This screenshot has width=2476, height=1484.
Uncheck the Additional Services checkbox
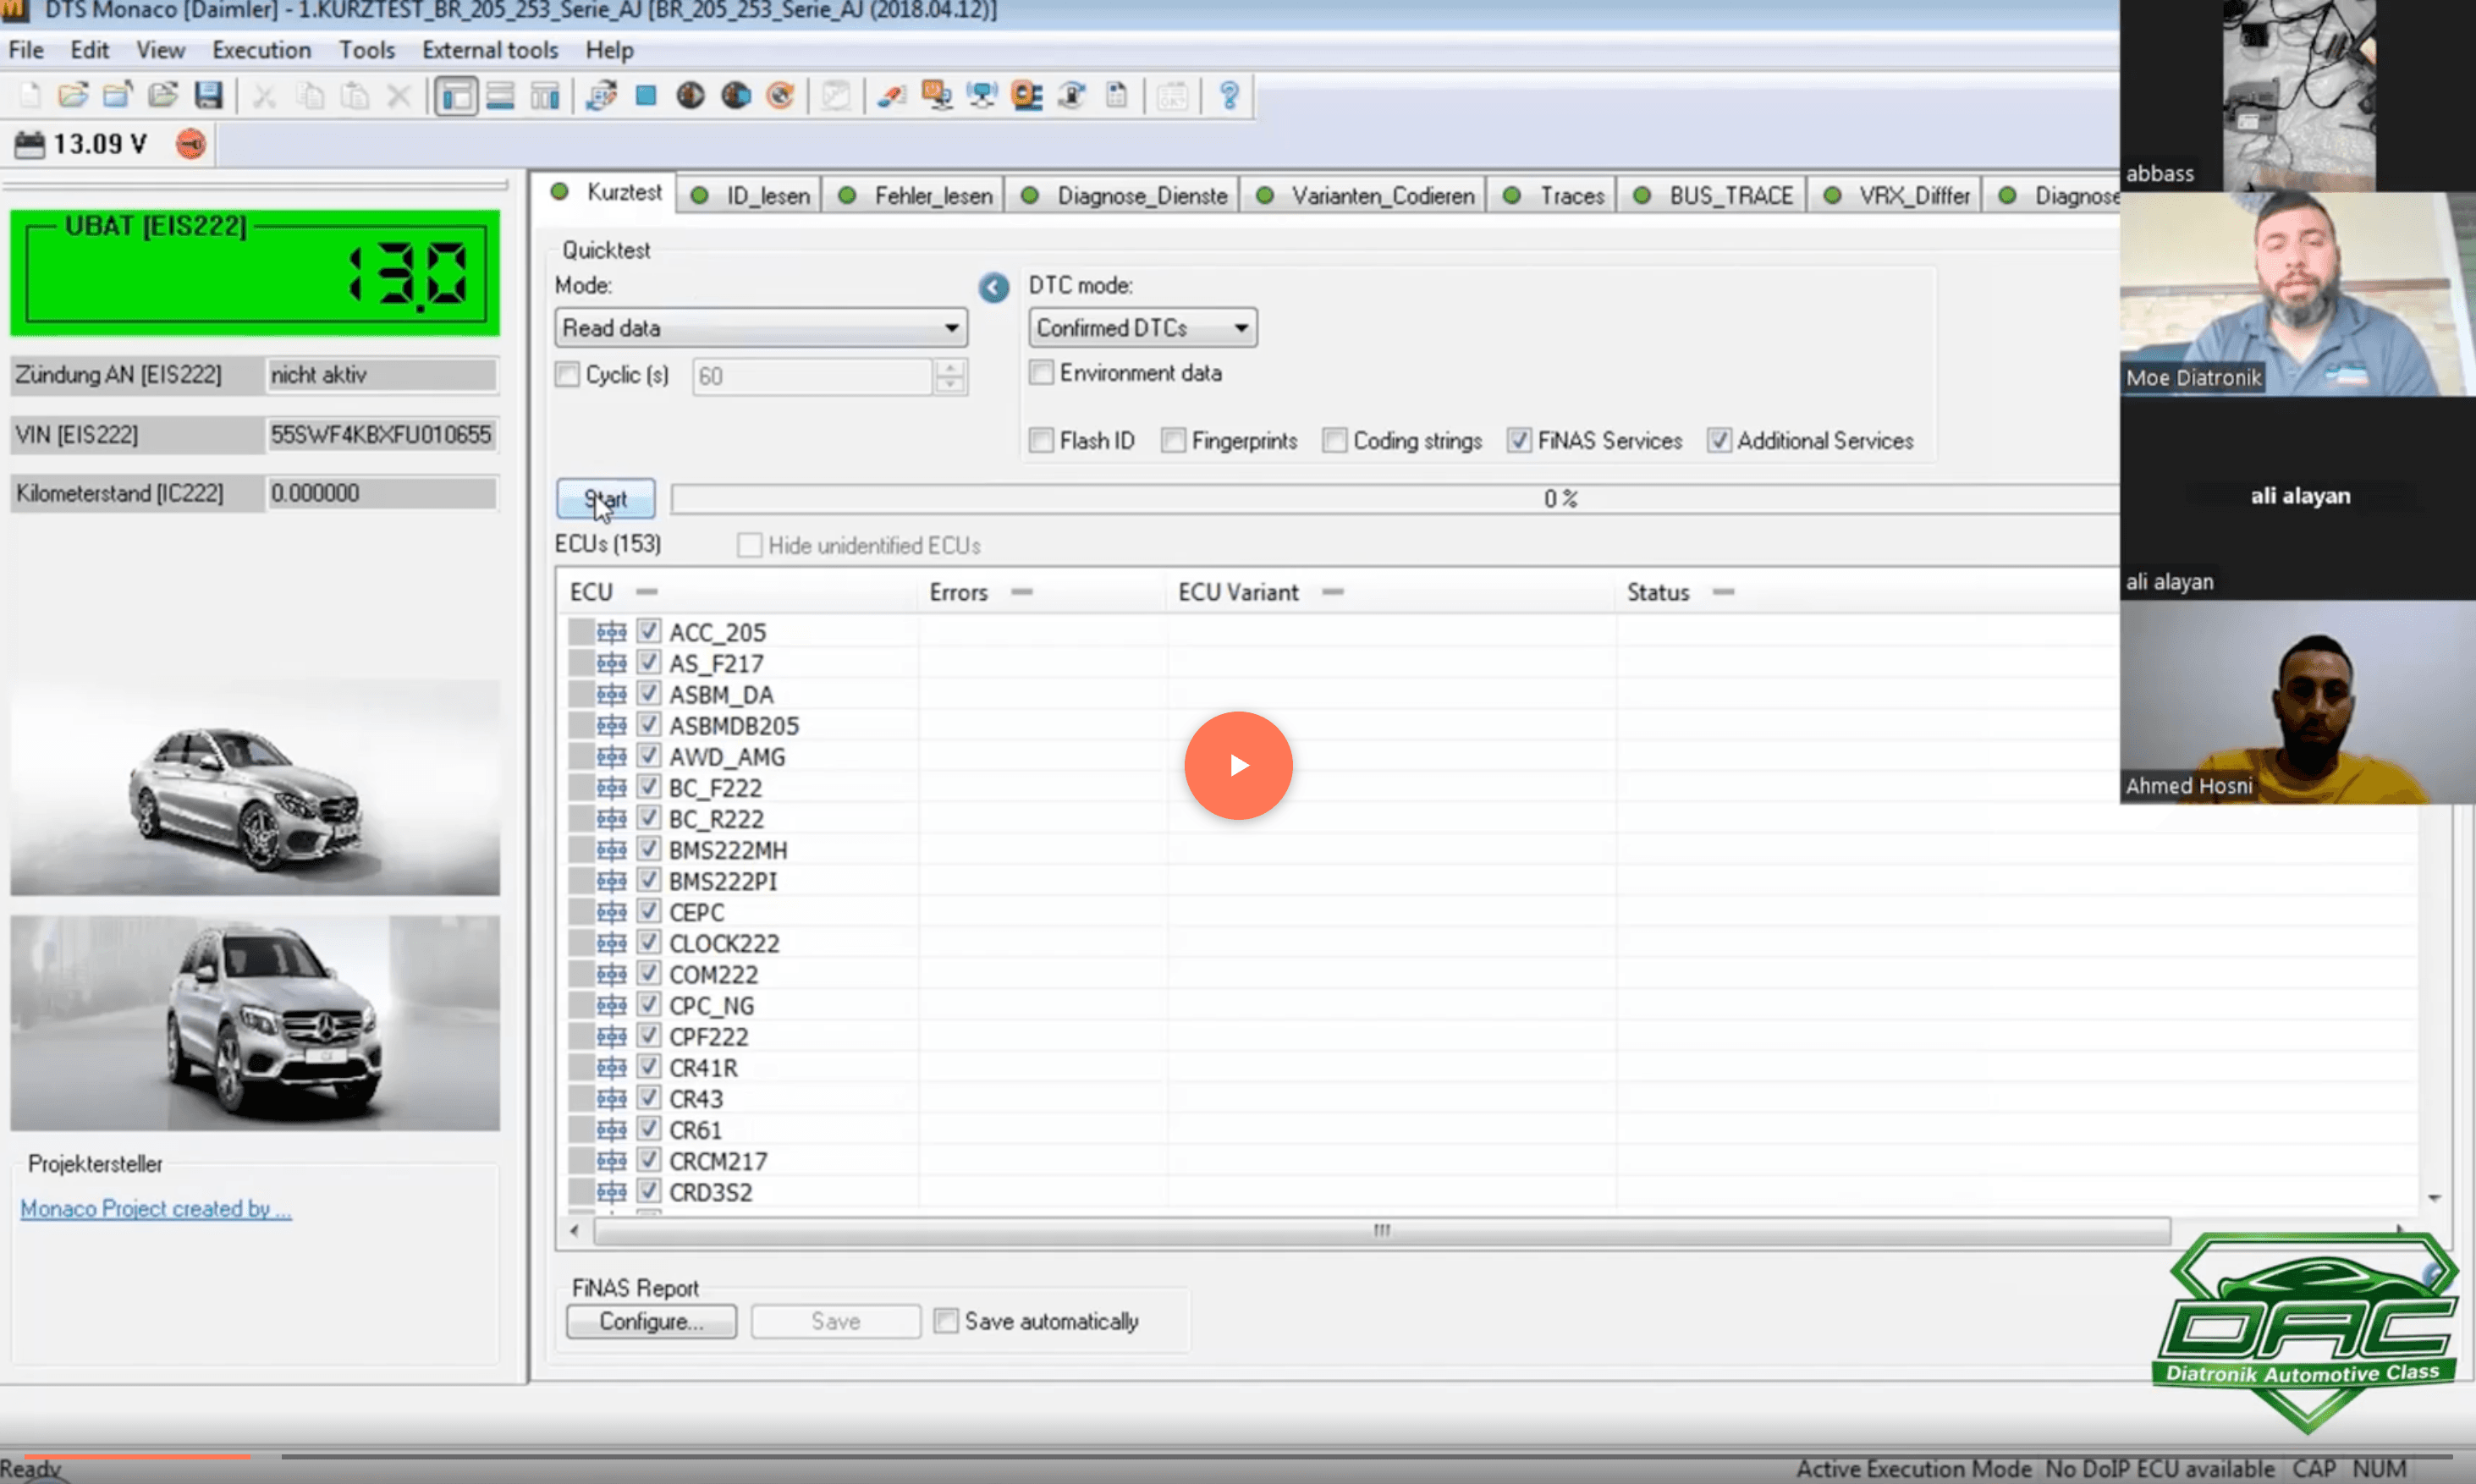tap(1718, 440)
